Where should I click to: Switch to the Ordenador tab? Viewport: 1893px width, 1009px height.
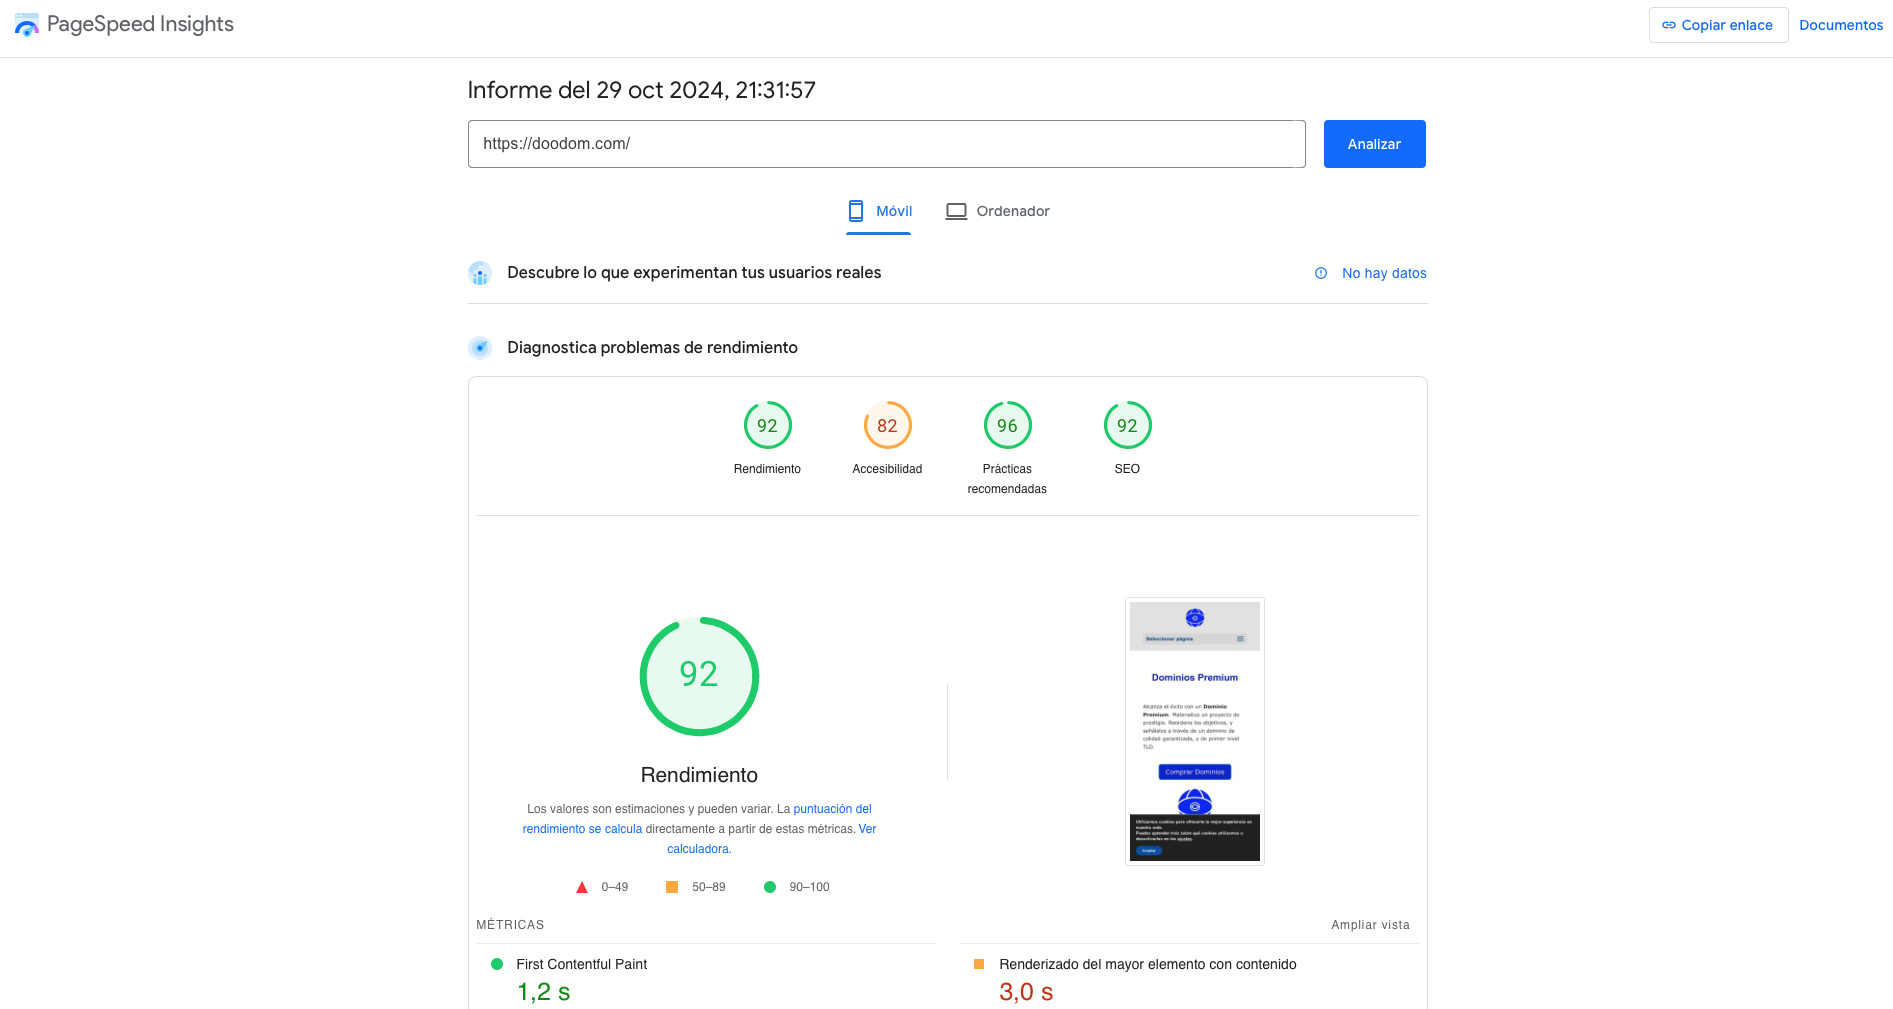(998, 211)
